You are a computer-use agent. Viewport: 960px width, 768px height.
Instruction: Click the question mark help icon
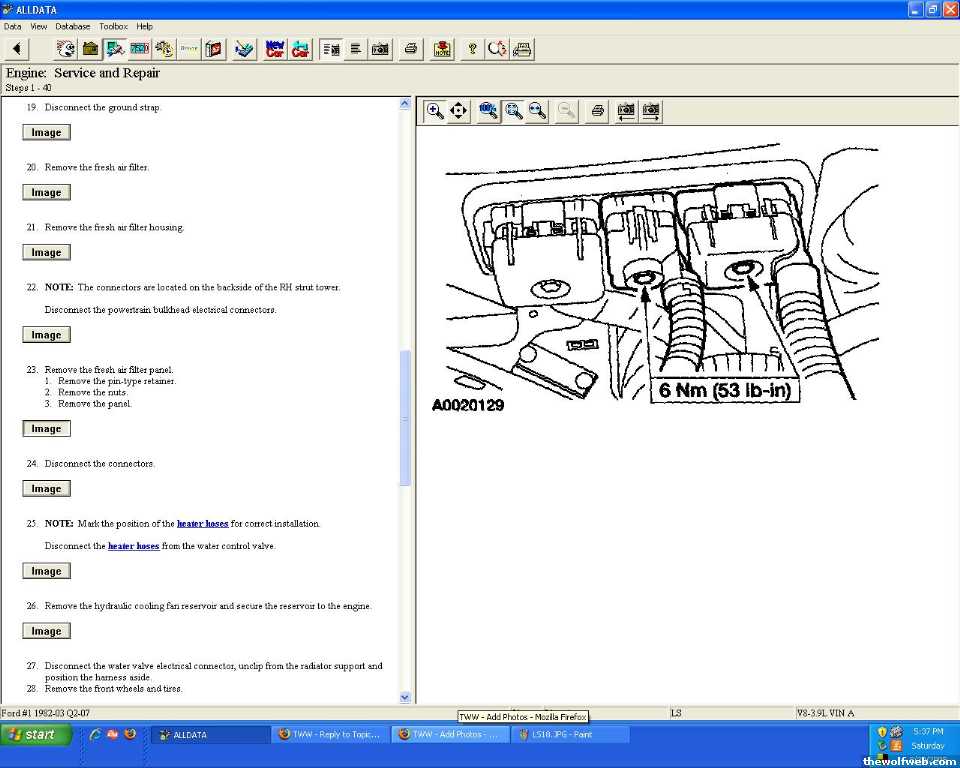coord(472,49)
